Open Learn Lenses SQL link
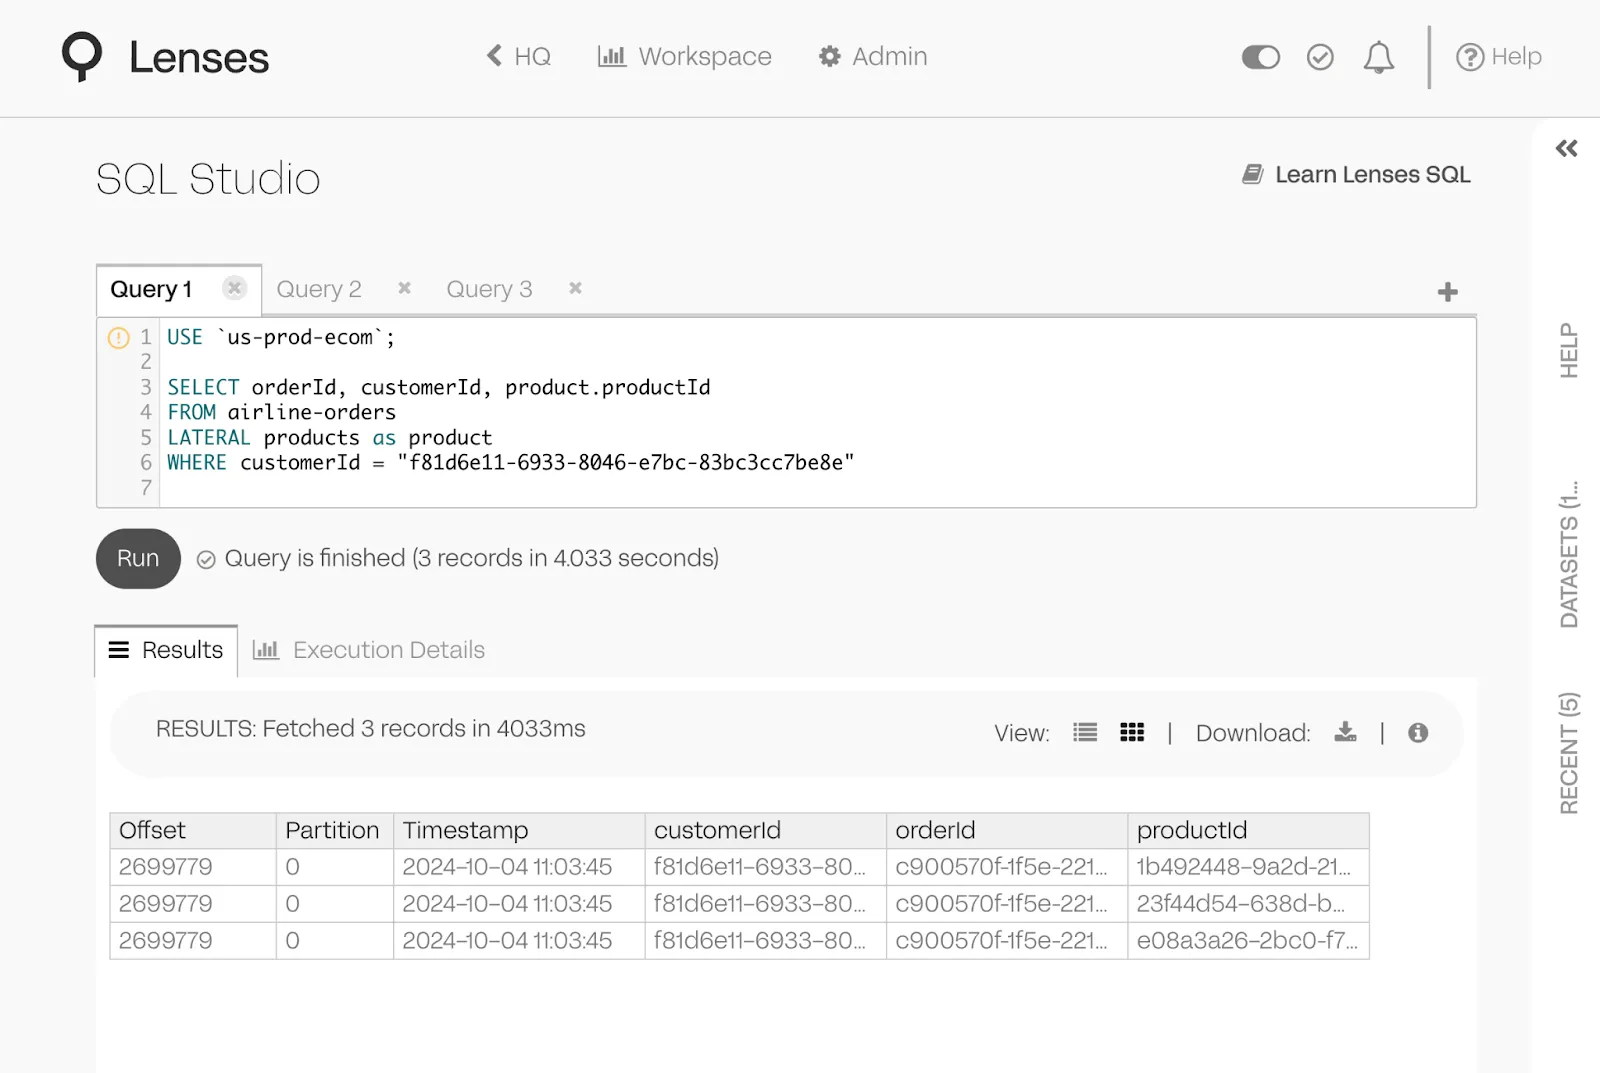The width and height of the screenshot is (1600, 1073). pos(1356,174)
